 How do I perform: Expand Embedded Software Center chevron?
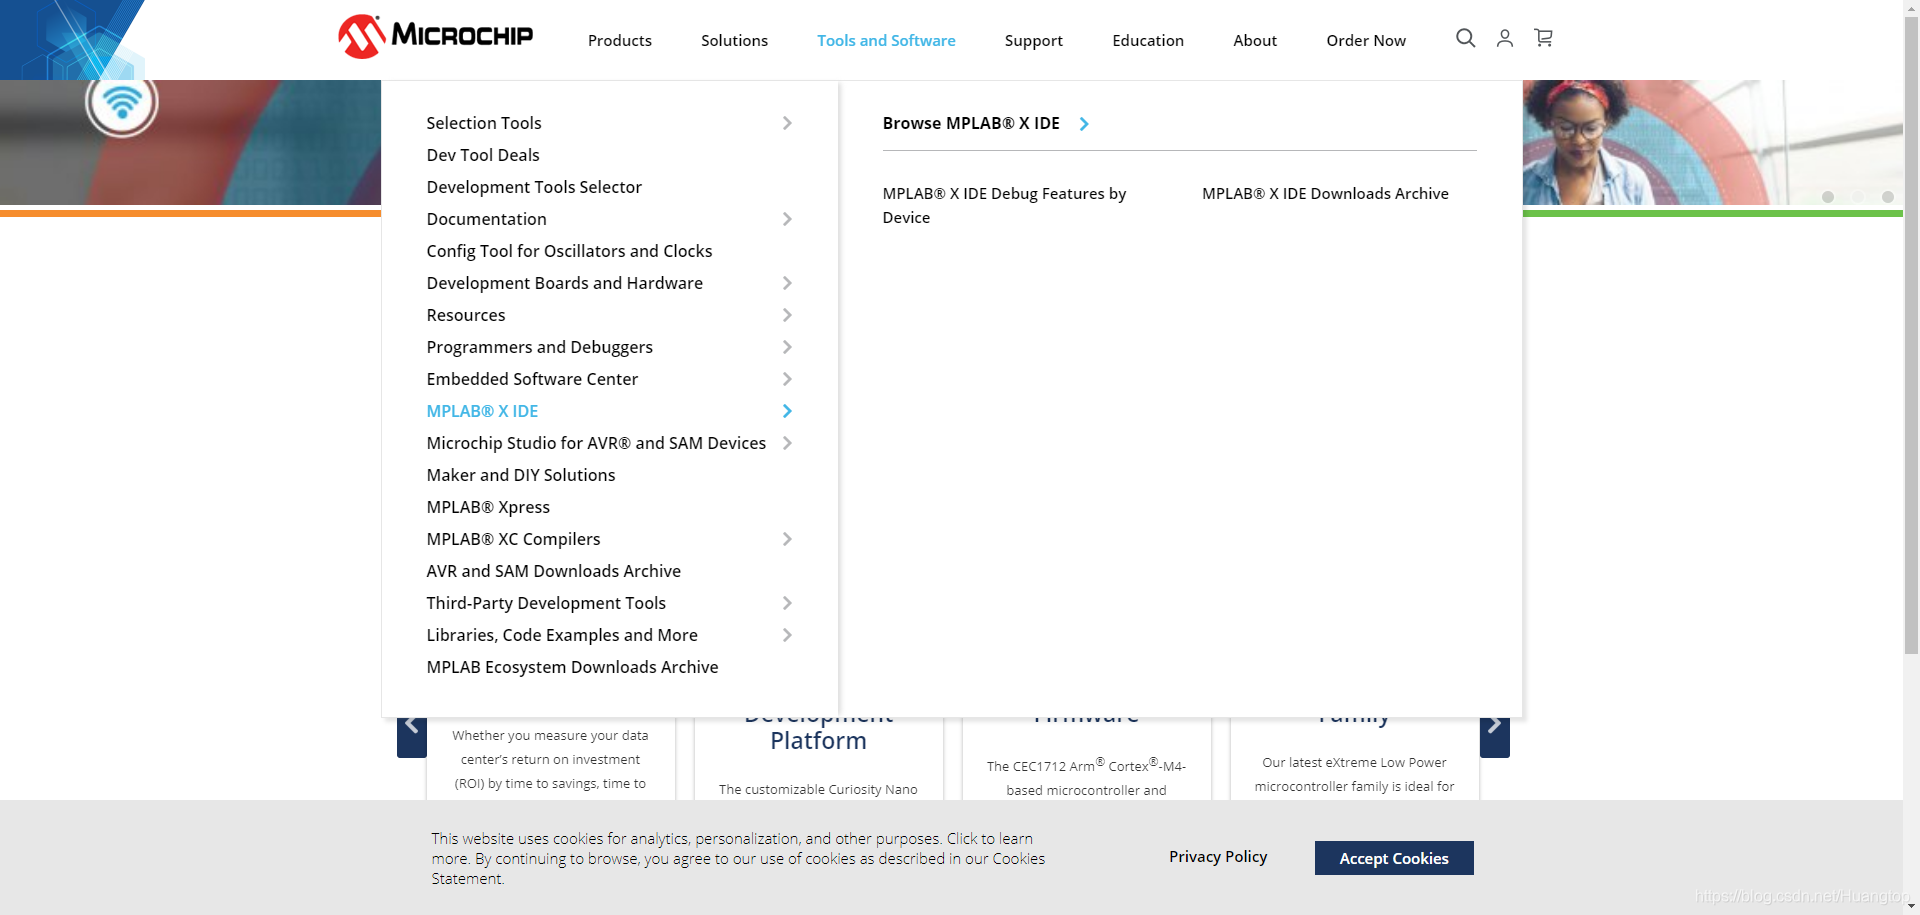pos(787,379)
